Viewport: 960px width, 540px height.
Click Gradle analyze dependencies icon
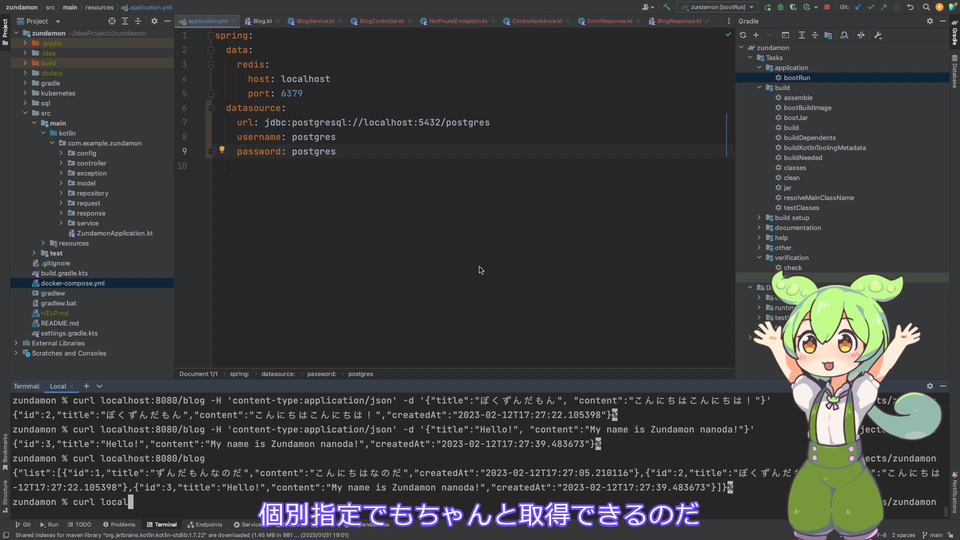[x=844, y=36]
